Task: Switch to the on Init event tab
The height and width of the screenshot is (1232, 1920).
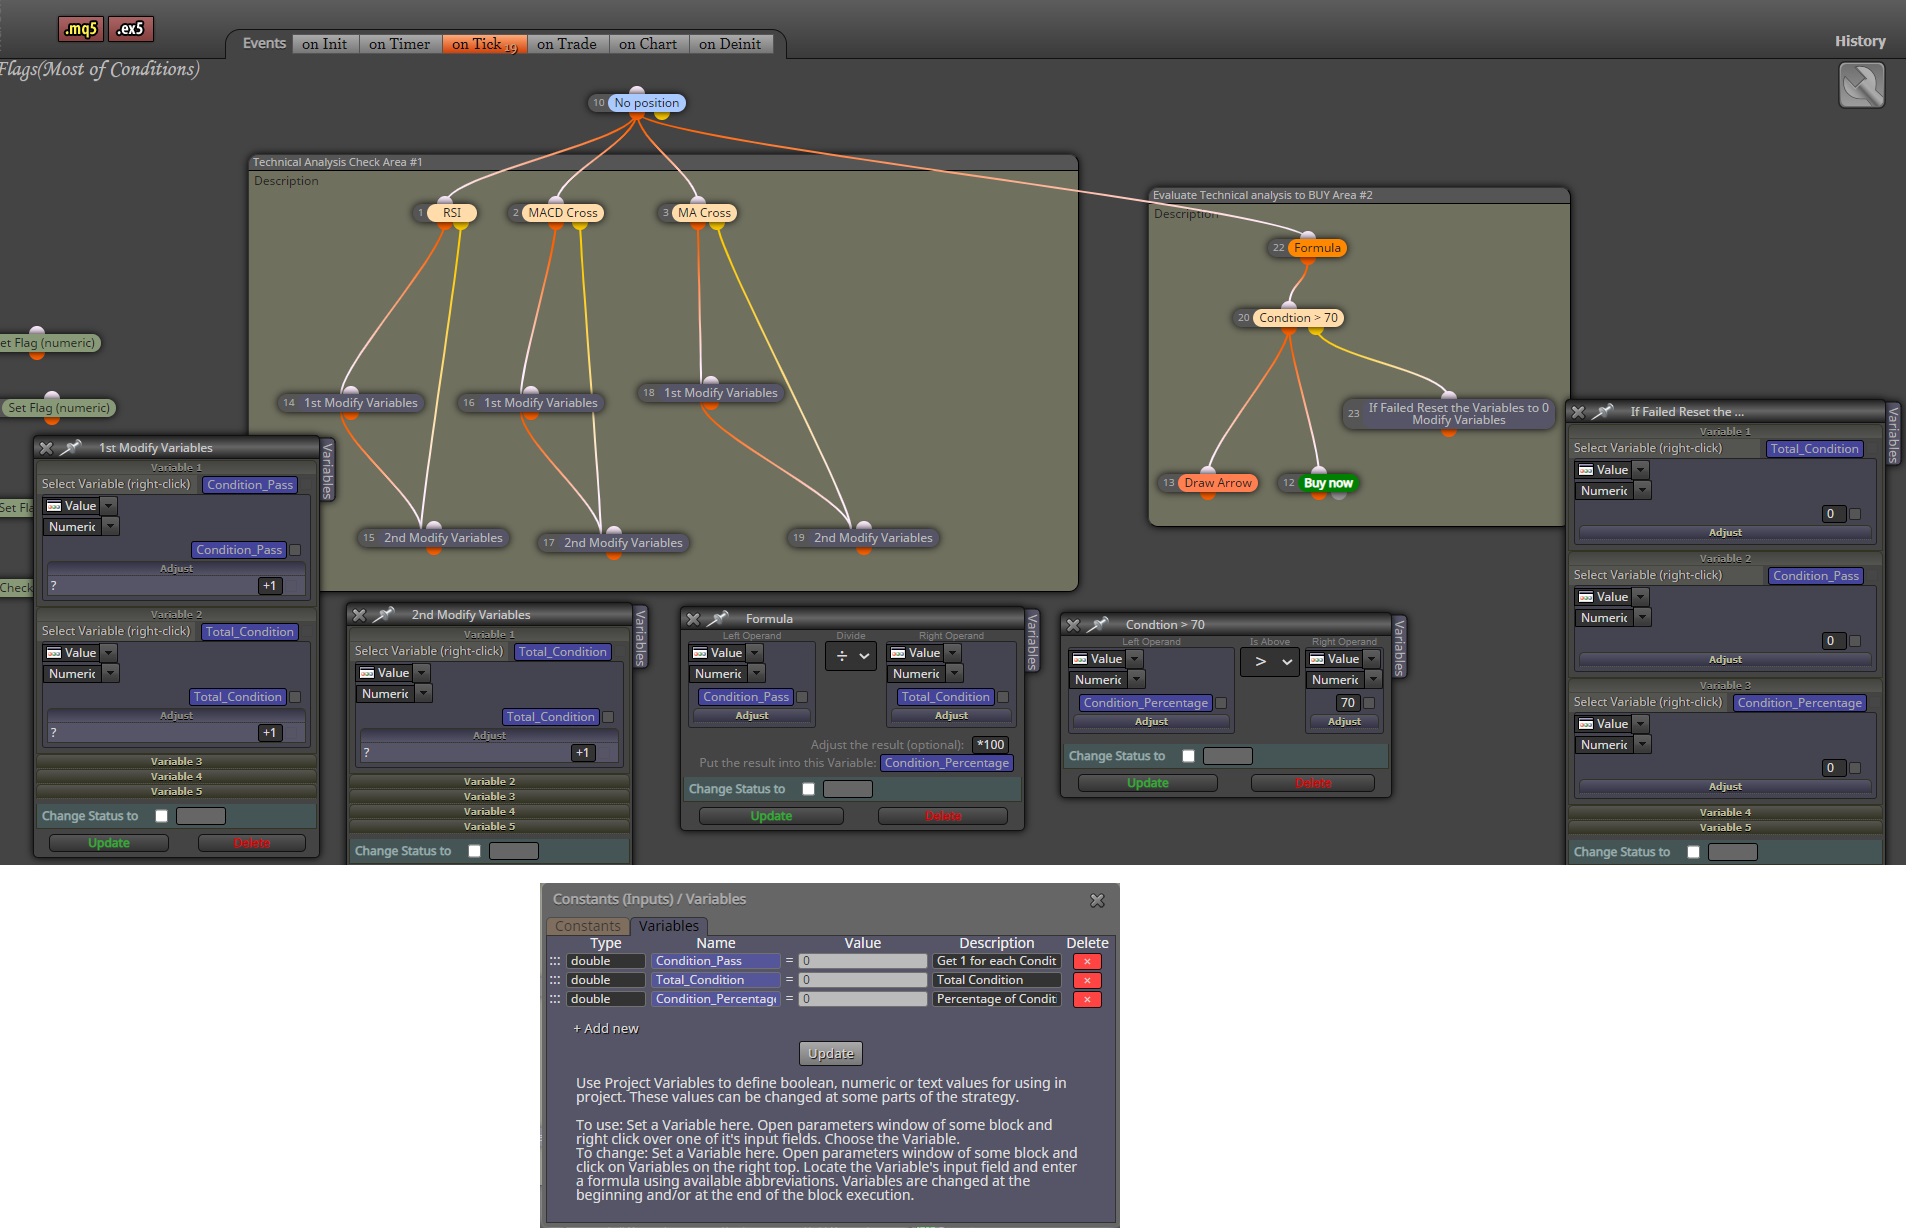Action: point(324,44)
